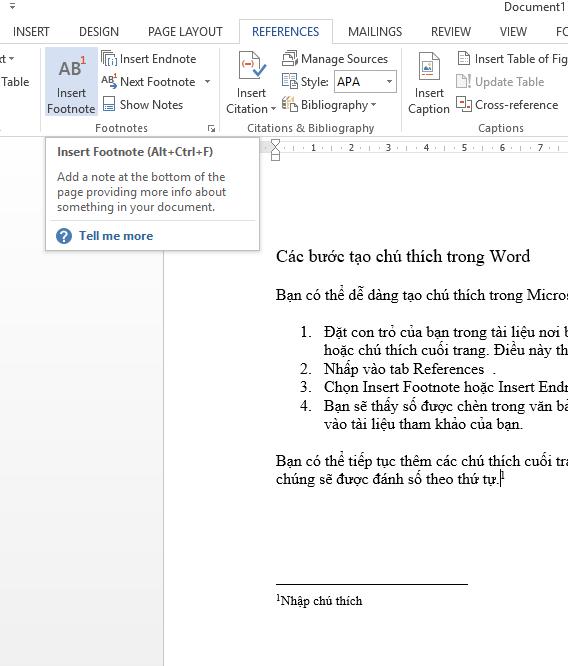Click Show Notes icon
The image size is (568, 666).
click(109, 104)
